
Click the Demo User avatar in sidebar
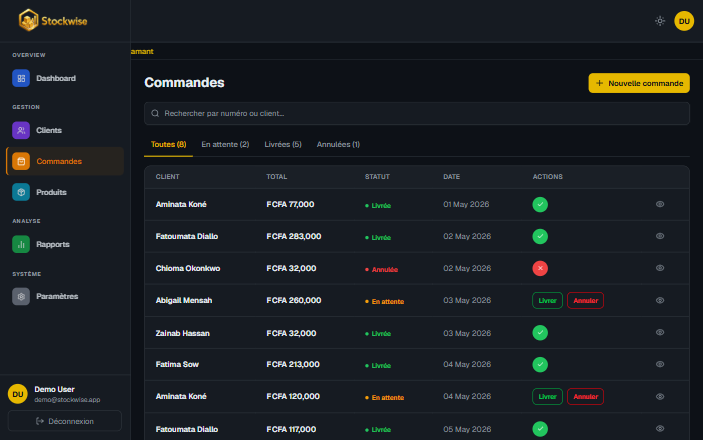click(18, 394)
